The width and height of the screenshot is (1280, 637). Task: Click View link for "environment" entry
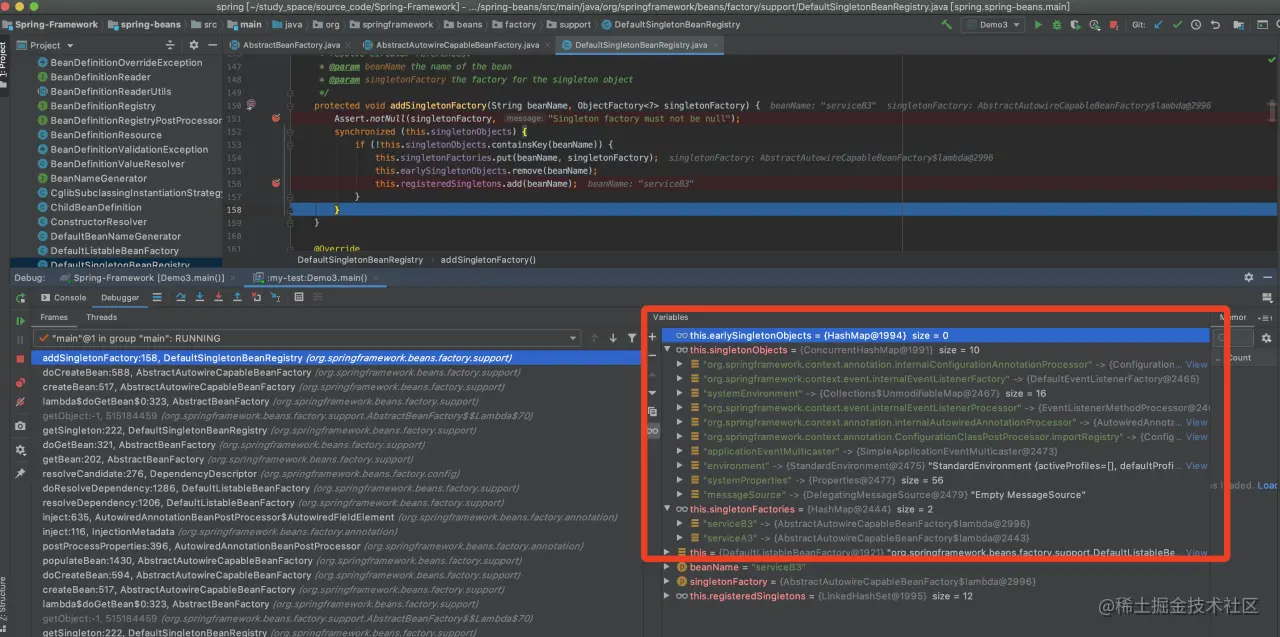[x=1197, y=466]
